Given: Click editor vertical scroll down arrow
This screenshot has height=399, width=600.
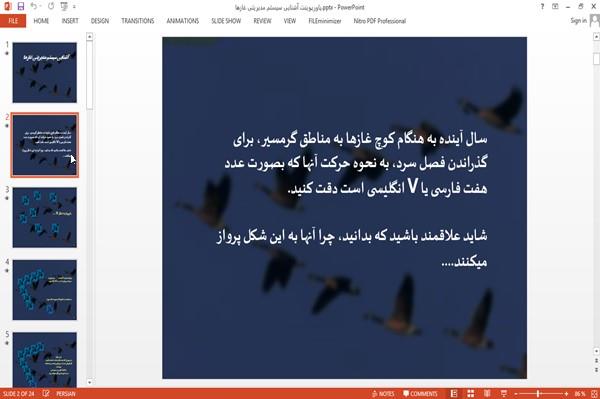Looking at the screenshot, I should [x=596, y=351].
